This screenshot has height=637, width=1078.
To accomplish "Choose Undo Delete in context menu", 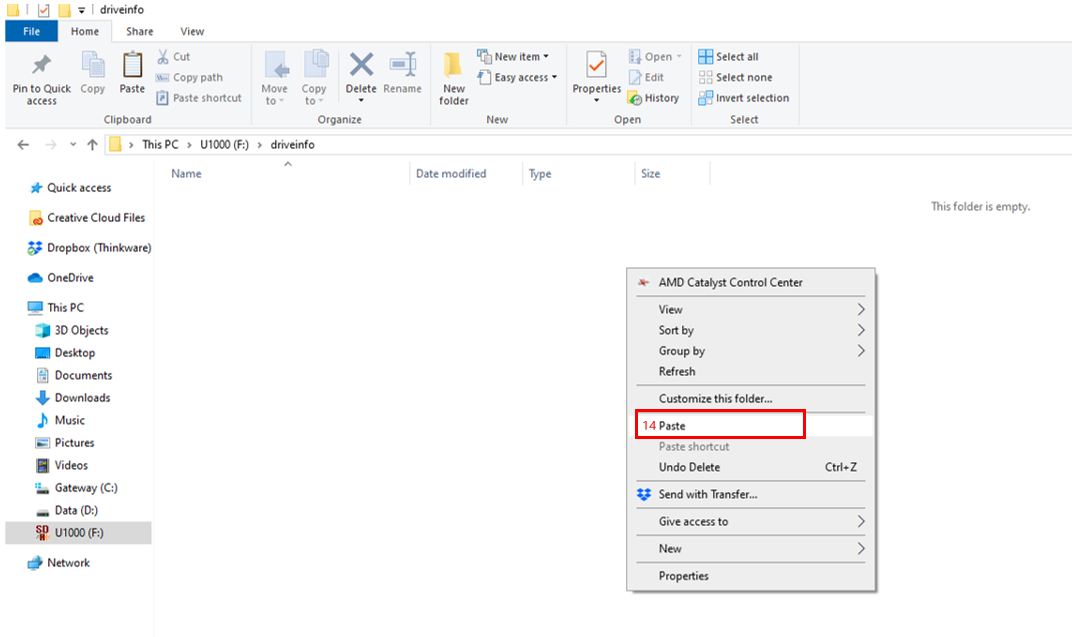I will (x=751, y=467).
